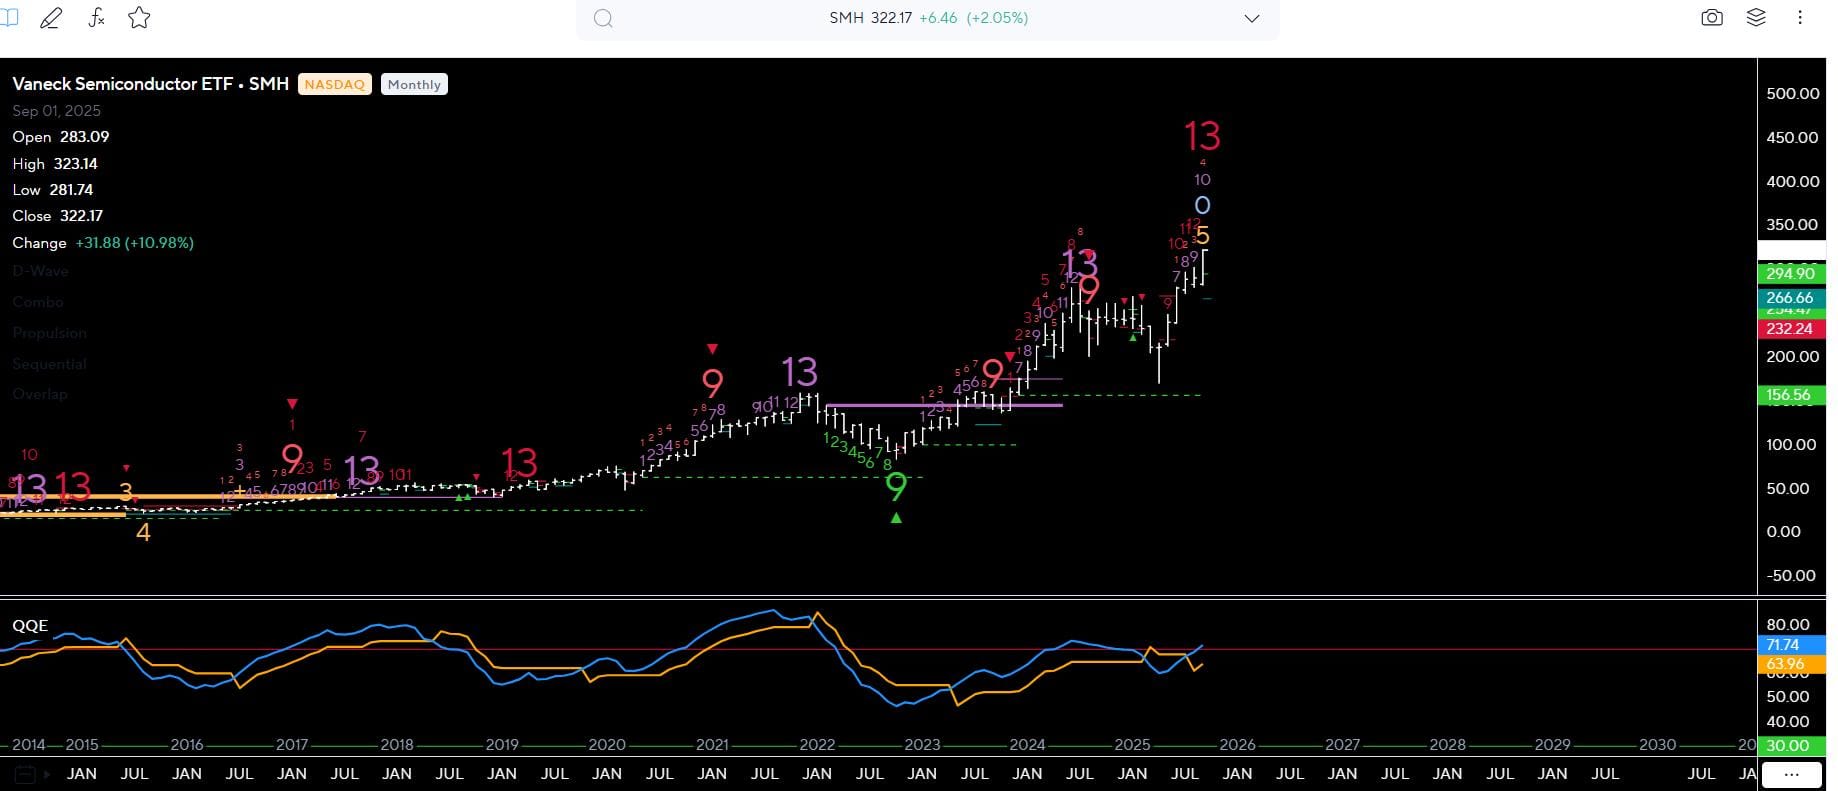Viewport: 1838px width, 791px height.
Task: Click the Propulsion indicator label
Action: [x=49, y=333]
